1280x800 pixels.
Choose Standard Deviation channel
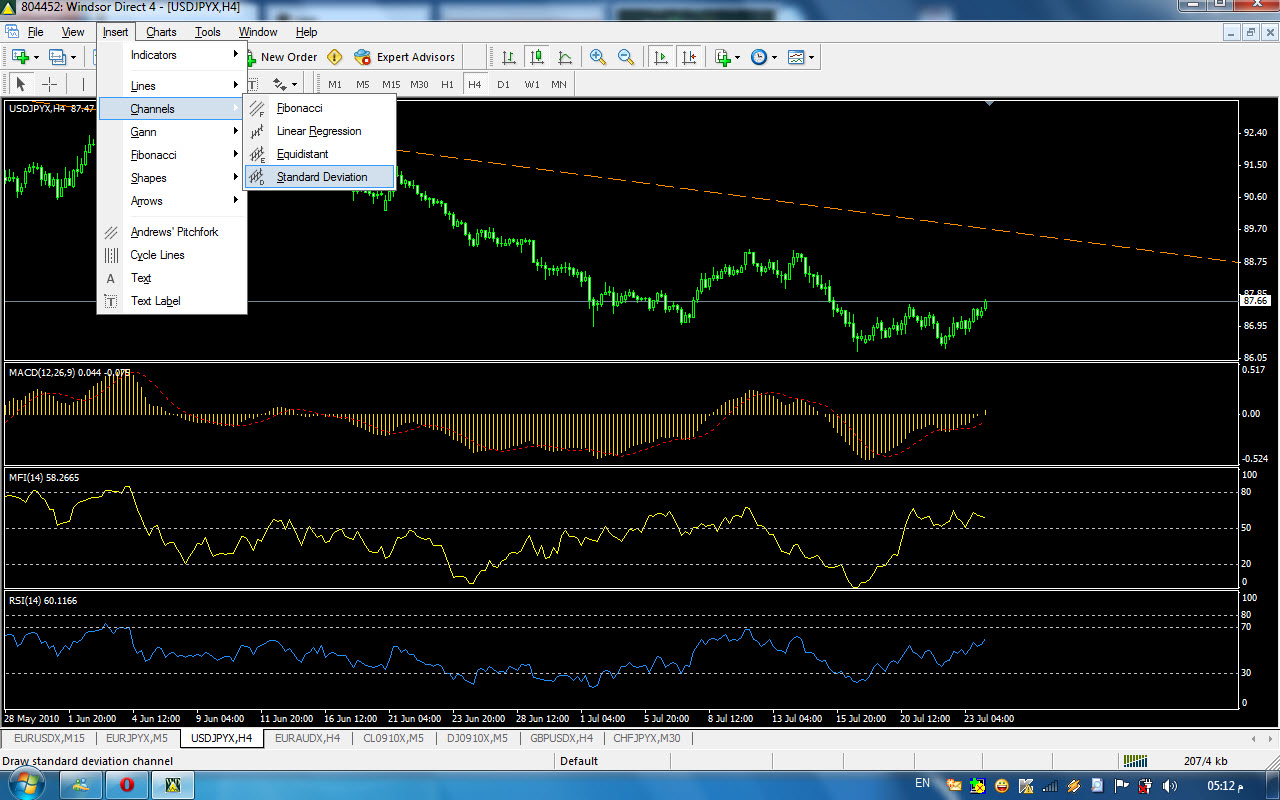(320, 177)
